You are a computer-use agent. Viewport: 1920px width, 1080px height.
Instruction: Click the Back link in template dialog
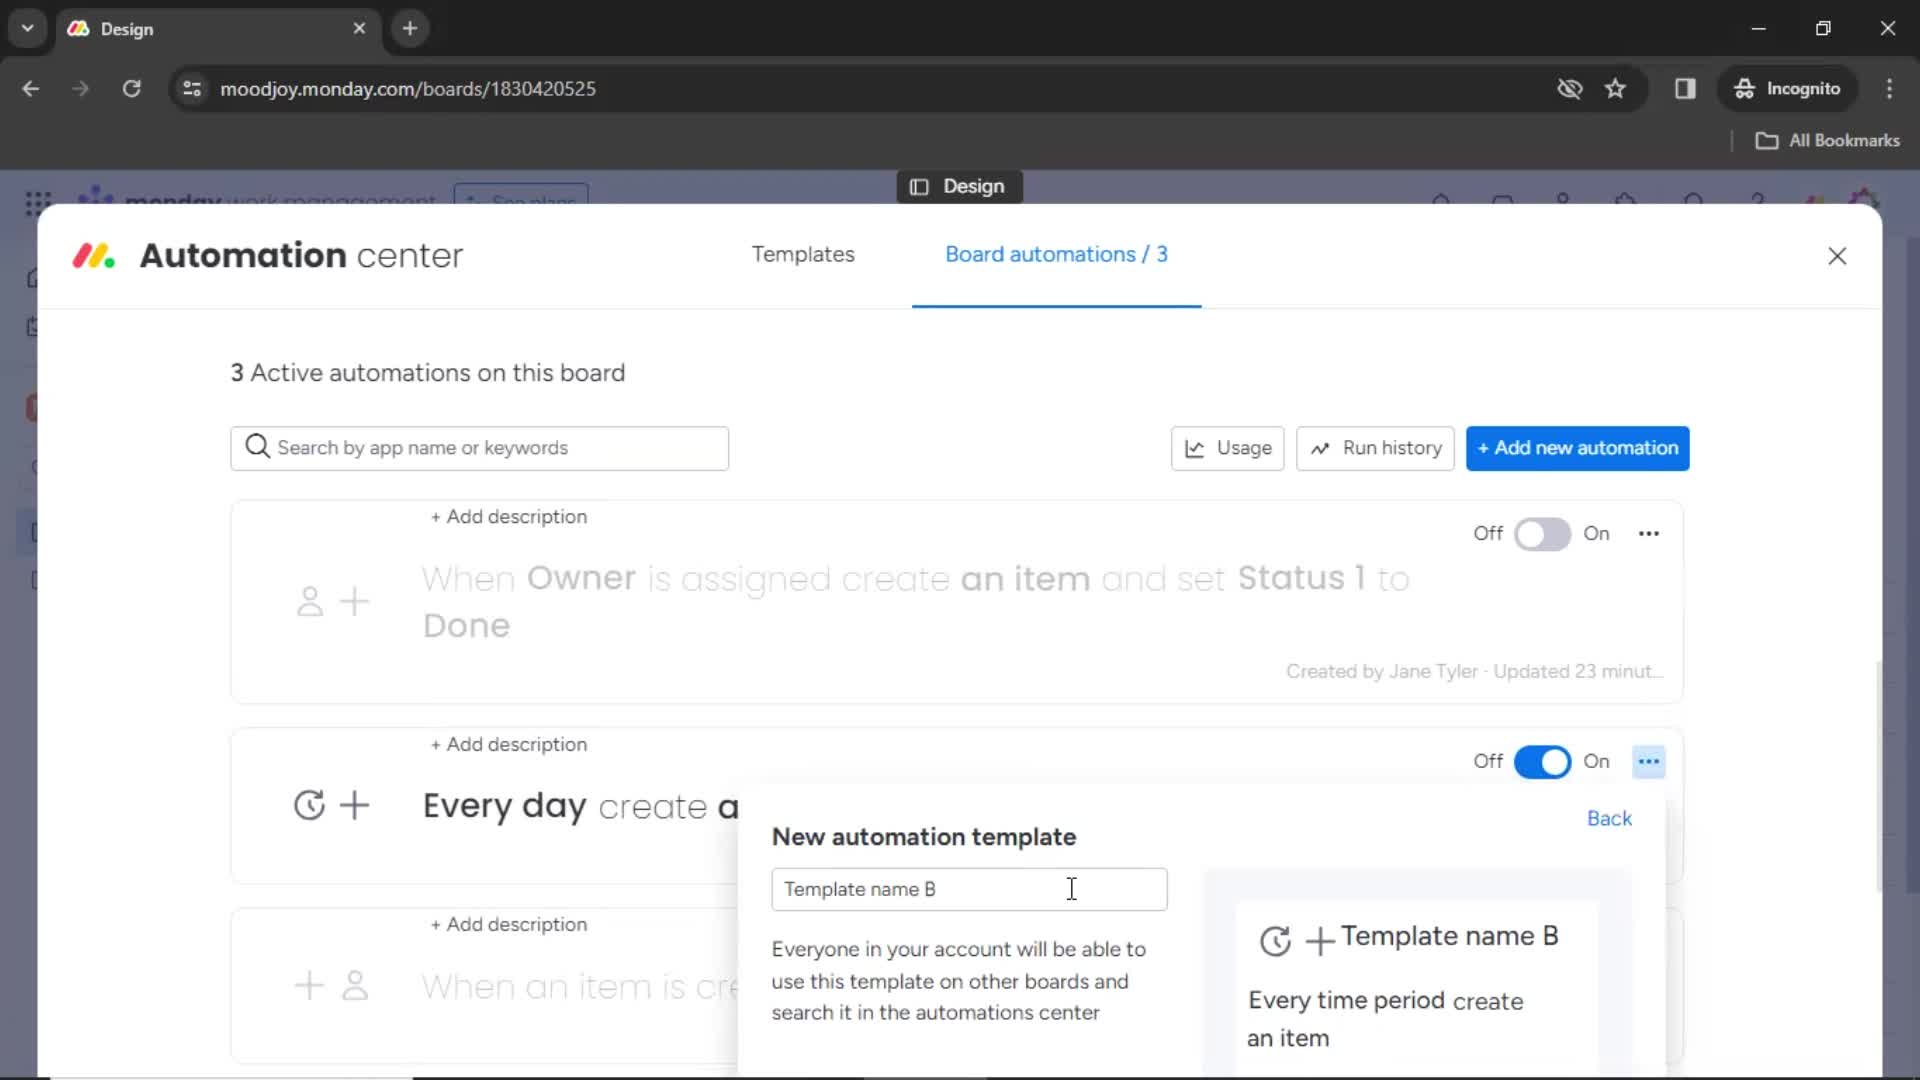(x=1610, y=818)
